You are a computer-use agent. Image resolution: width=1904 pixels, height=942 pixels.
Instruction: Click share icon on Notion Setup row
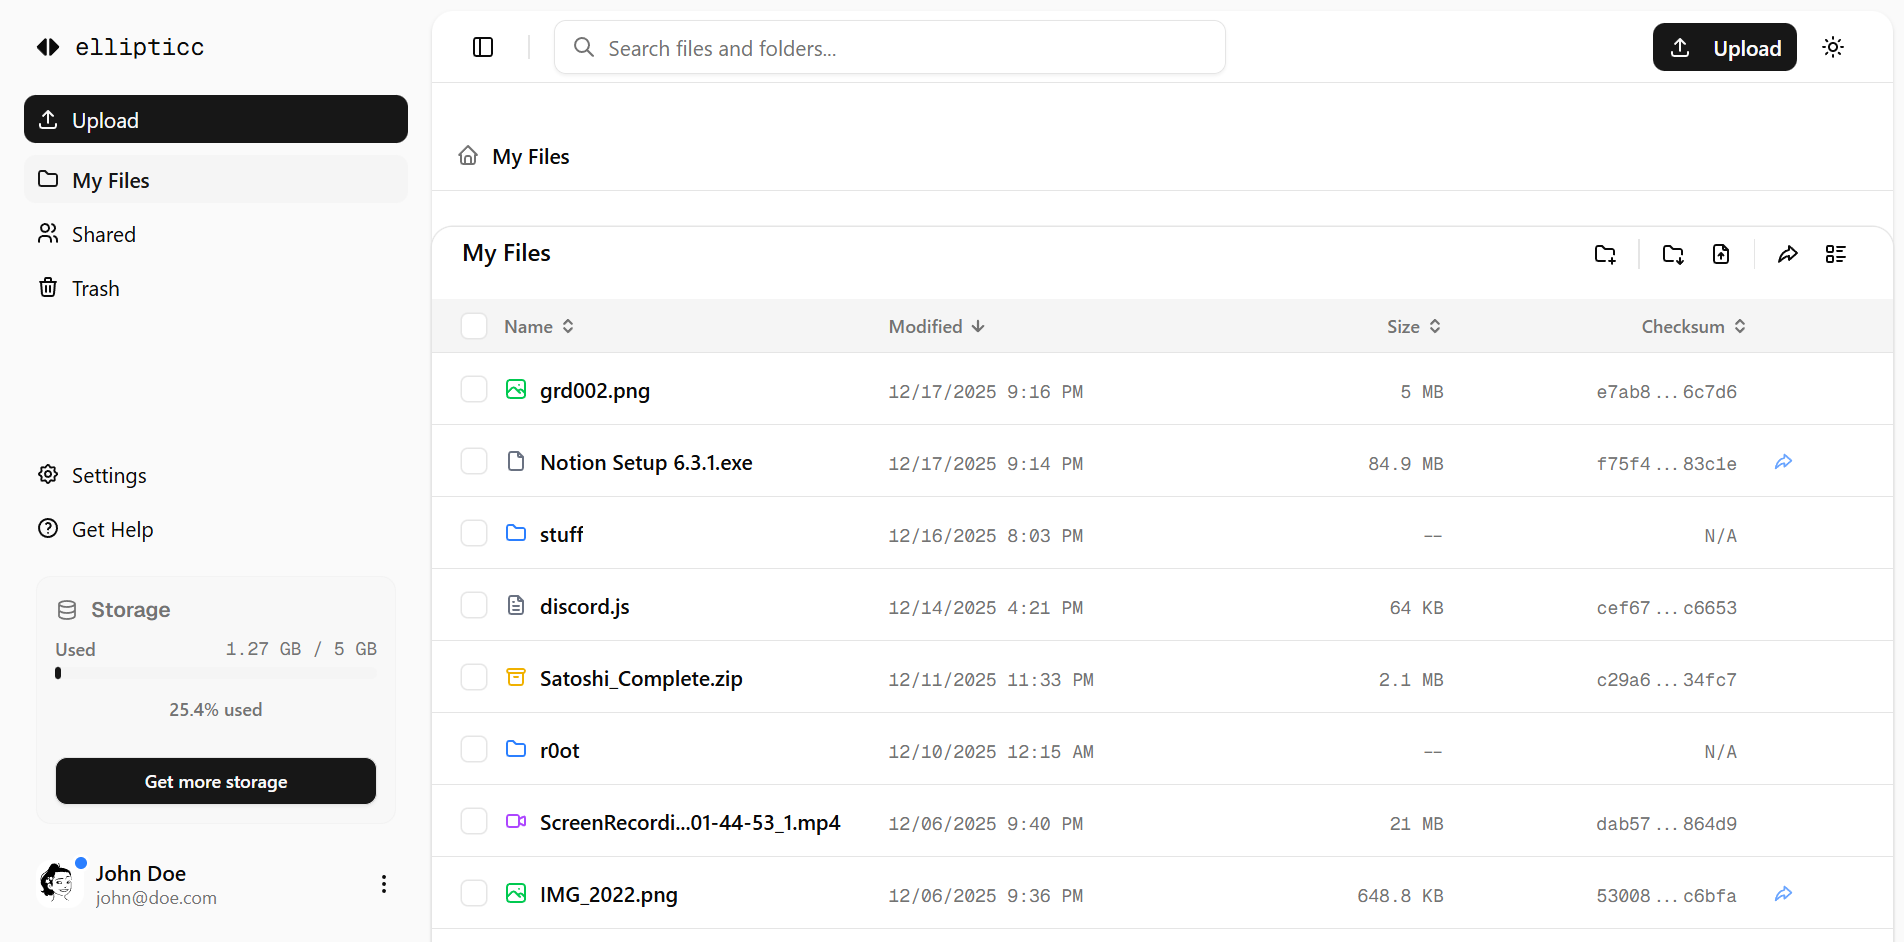(1783, 462)
